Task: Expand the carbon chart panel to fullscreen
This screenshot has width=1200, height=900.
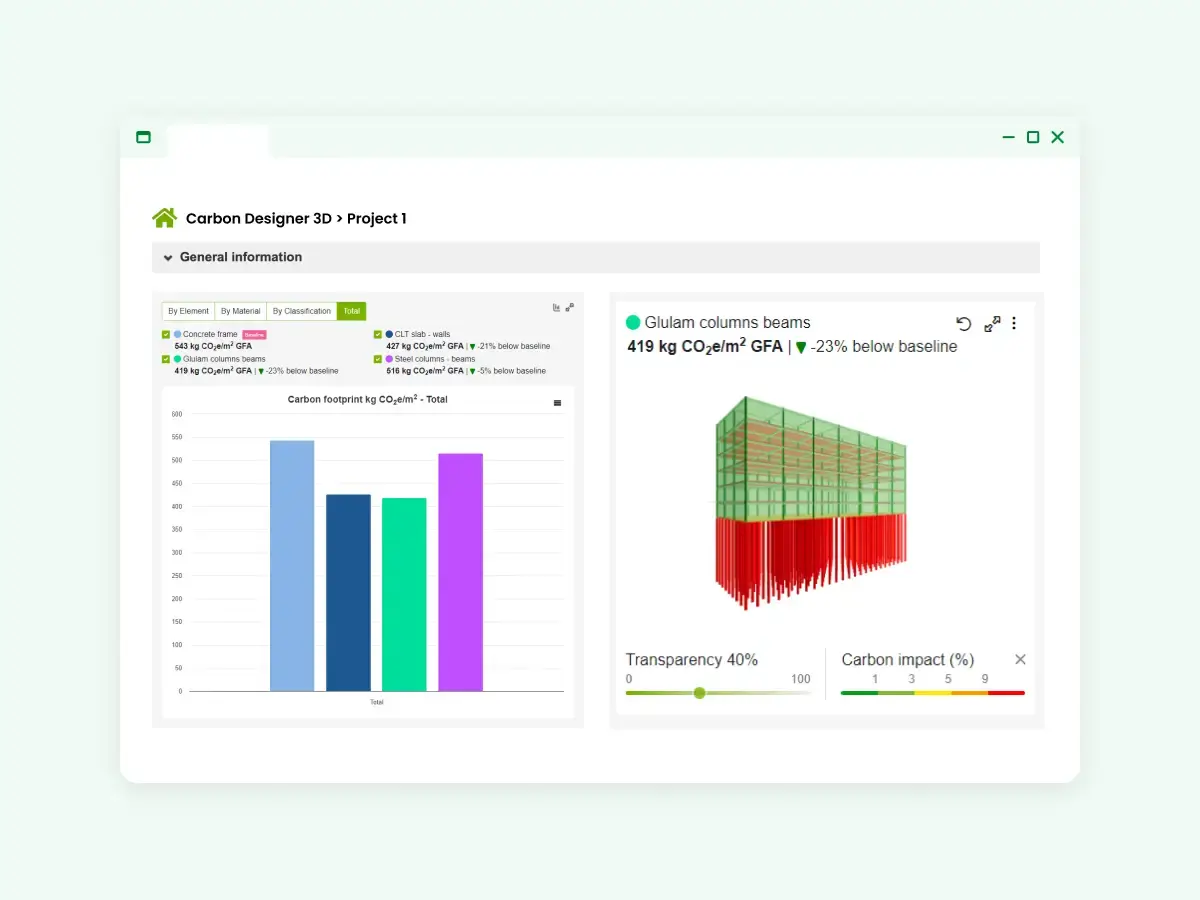Action: (570, 308)
